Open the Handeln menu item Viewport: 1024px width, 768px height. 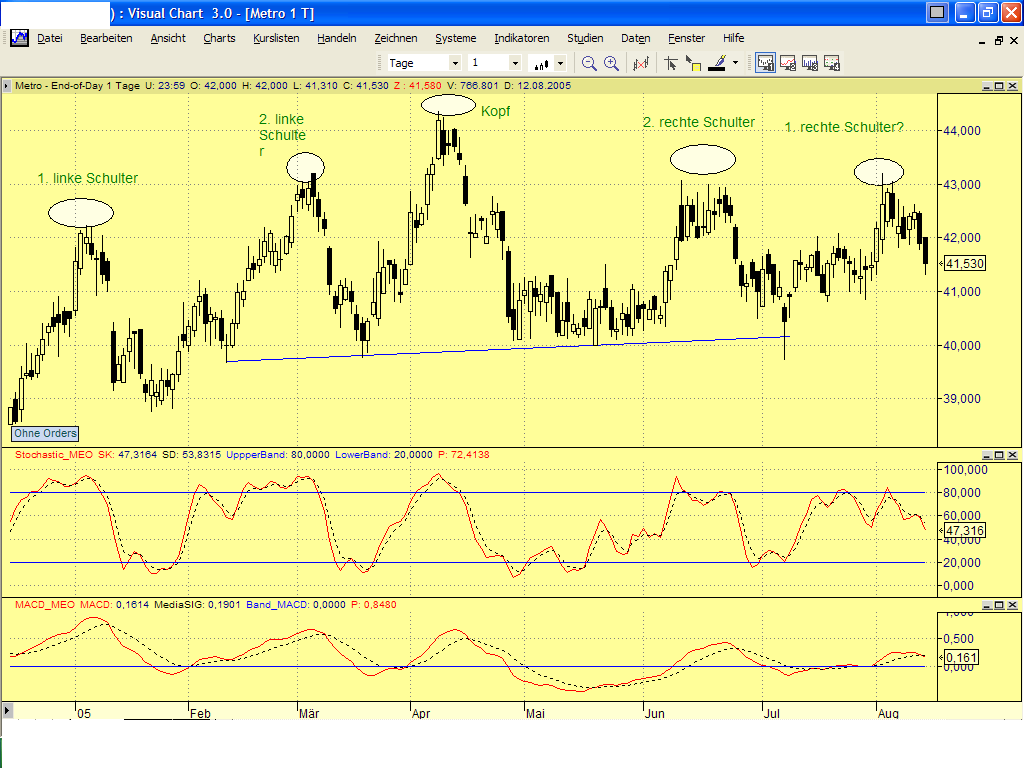pyautogui.click(x=337, y=38)
